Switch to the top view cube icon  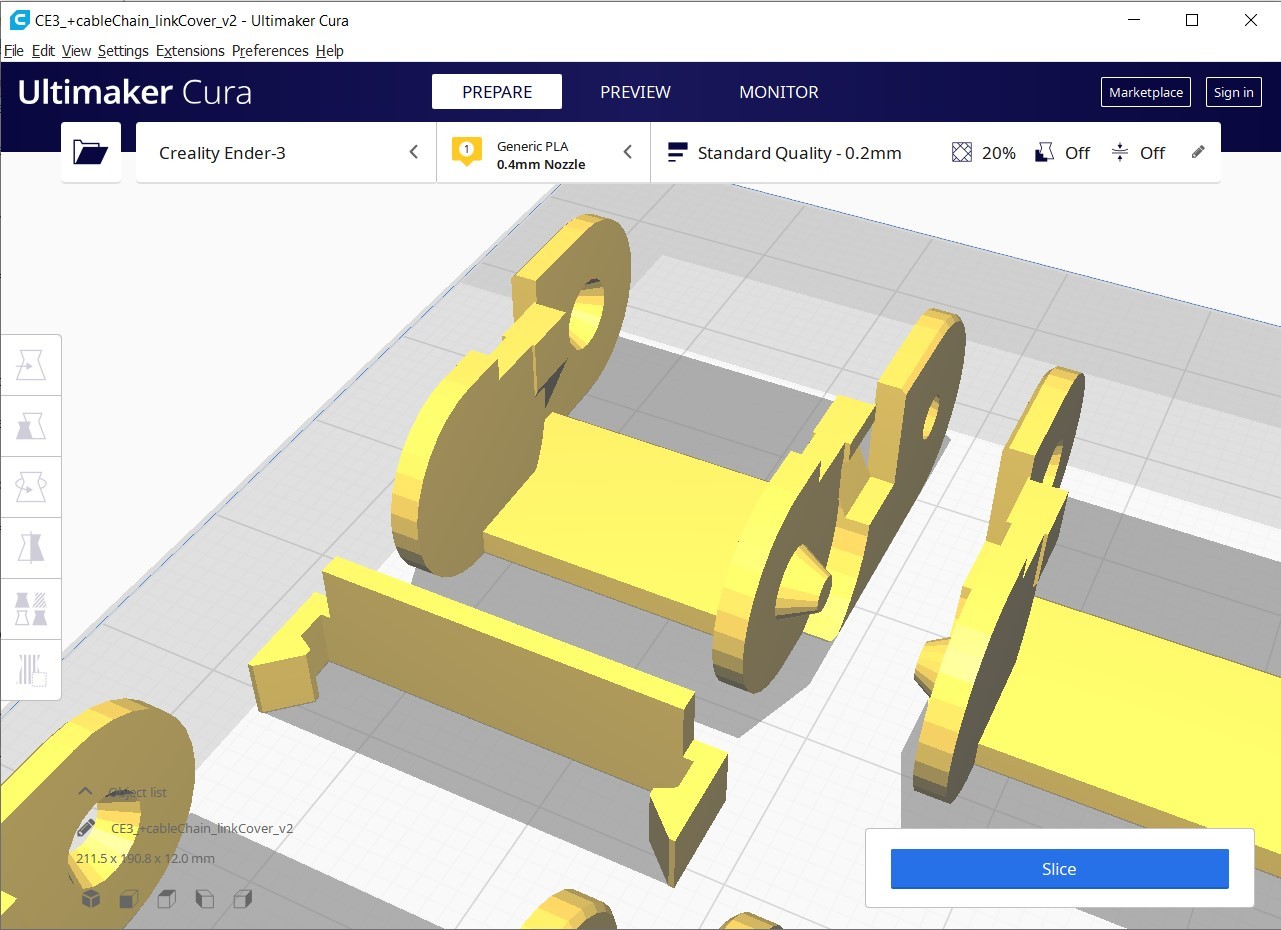(167, 899)
